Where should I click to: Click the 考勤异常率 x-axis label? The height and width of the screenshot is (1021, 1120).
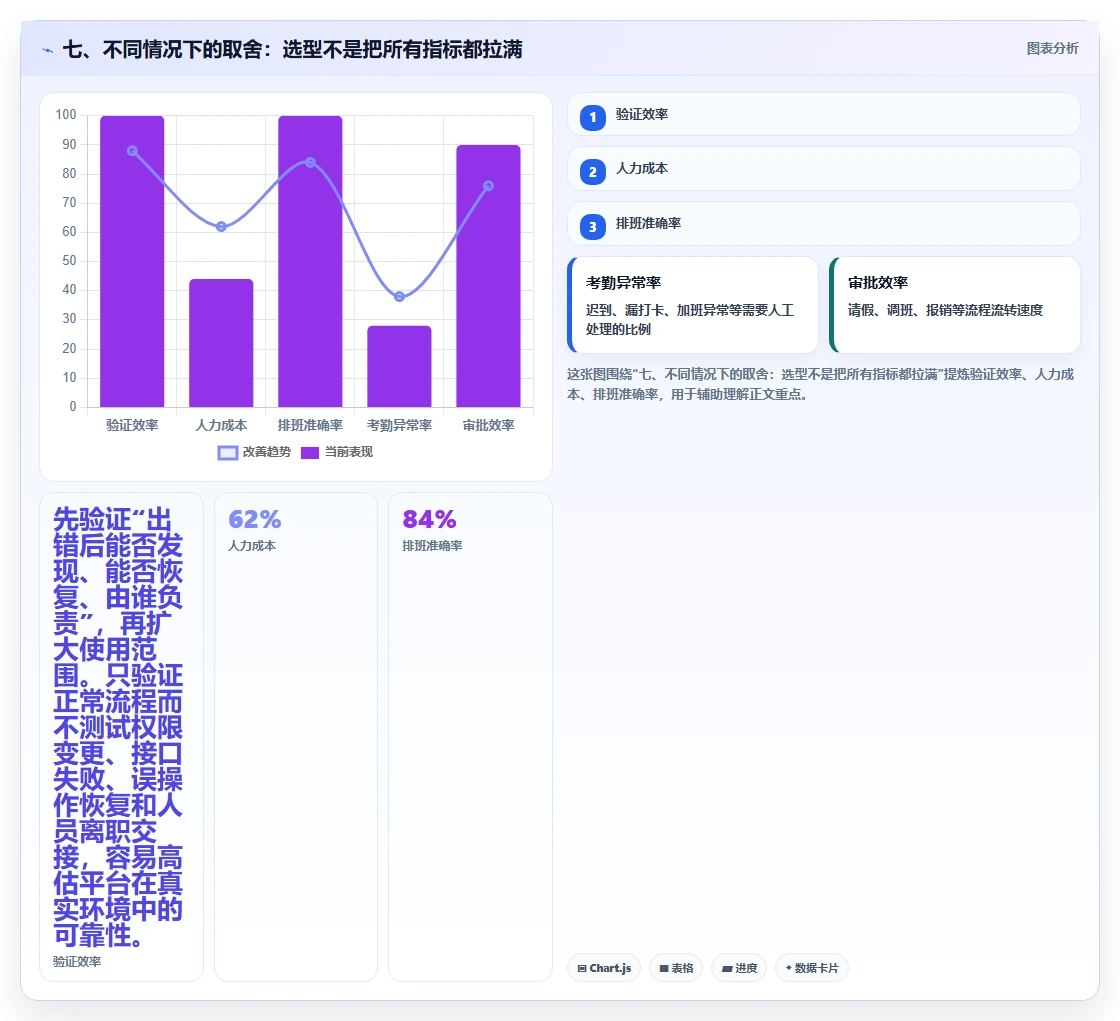[x=399, y=425]
